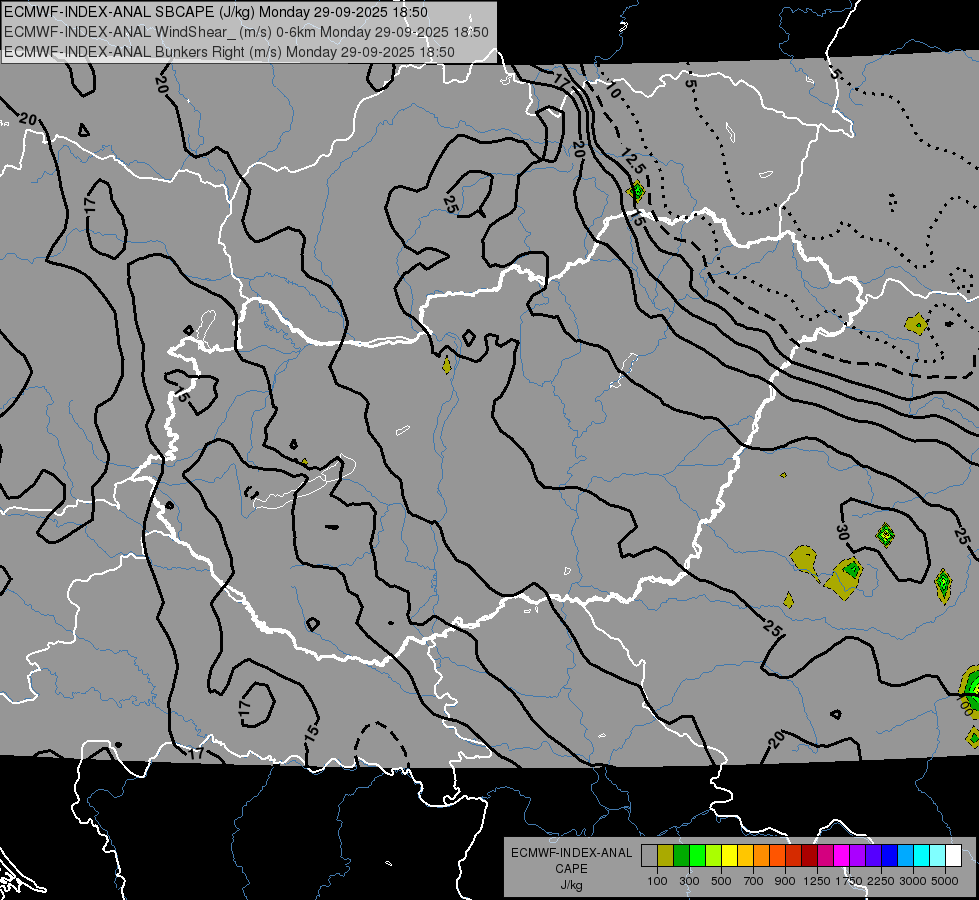
Task: Select the dark maroon red legend swatch
Action: point(809,856)
